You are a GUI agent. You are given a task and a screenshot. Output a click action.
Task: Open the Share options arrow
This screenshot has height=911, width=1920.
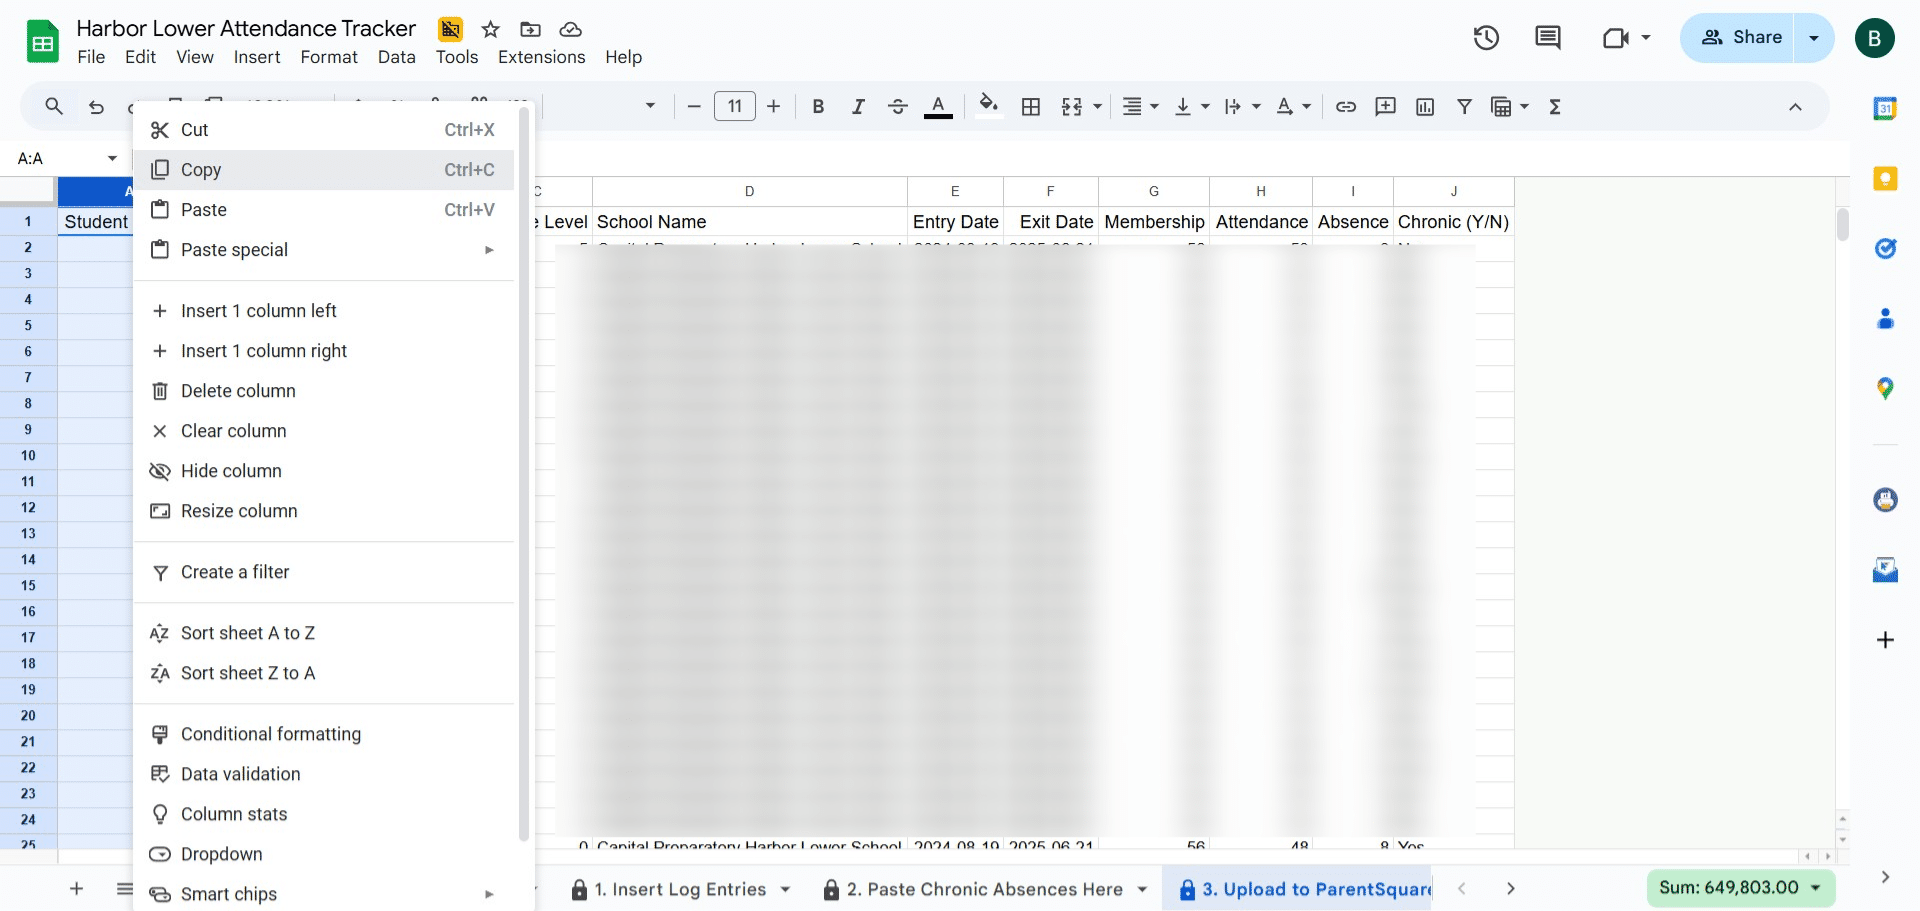[x=1814, y=38]
